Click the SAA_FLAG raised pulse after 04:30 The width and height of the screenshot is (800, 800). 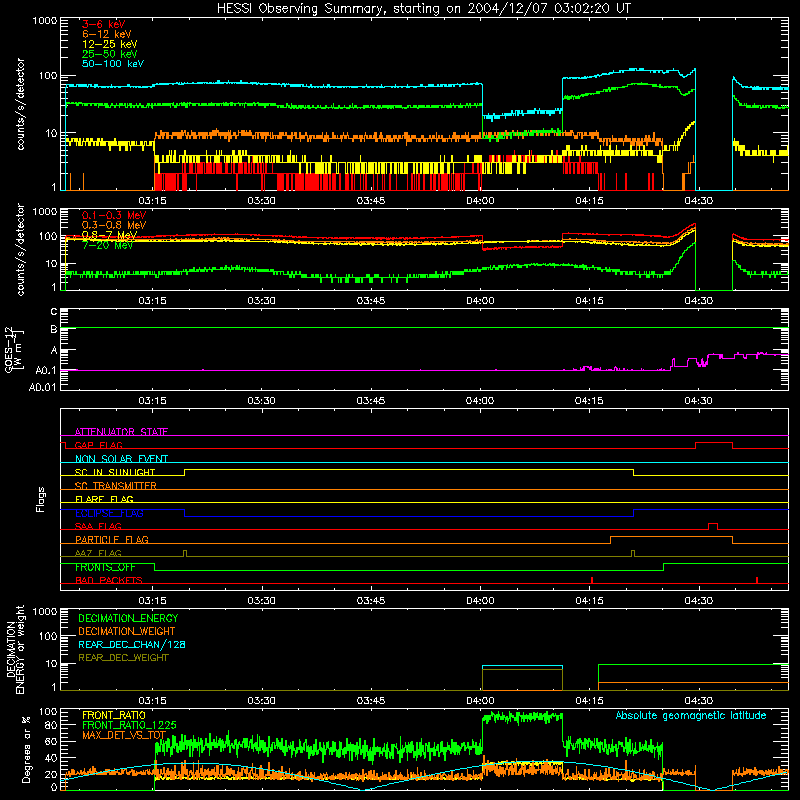pos(713,526)
